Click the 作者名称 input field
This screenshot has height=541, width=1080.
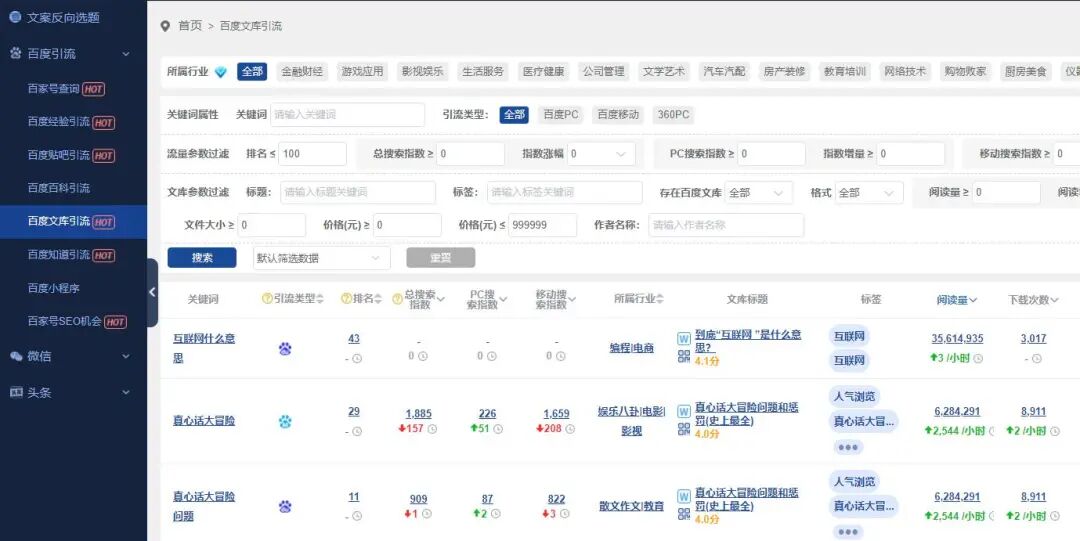point(726,225)
